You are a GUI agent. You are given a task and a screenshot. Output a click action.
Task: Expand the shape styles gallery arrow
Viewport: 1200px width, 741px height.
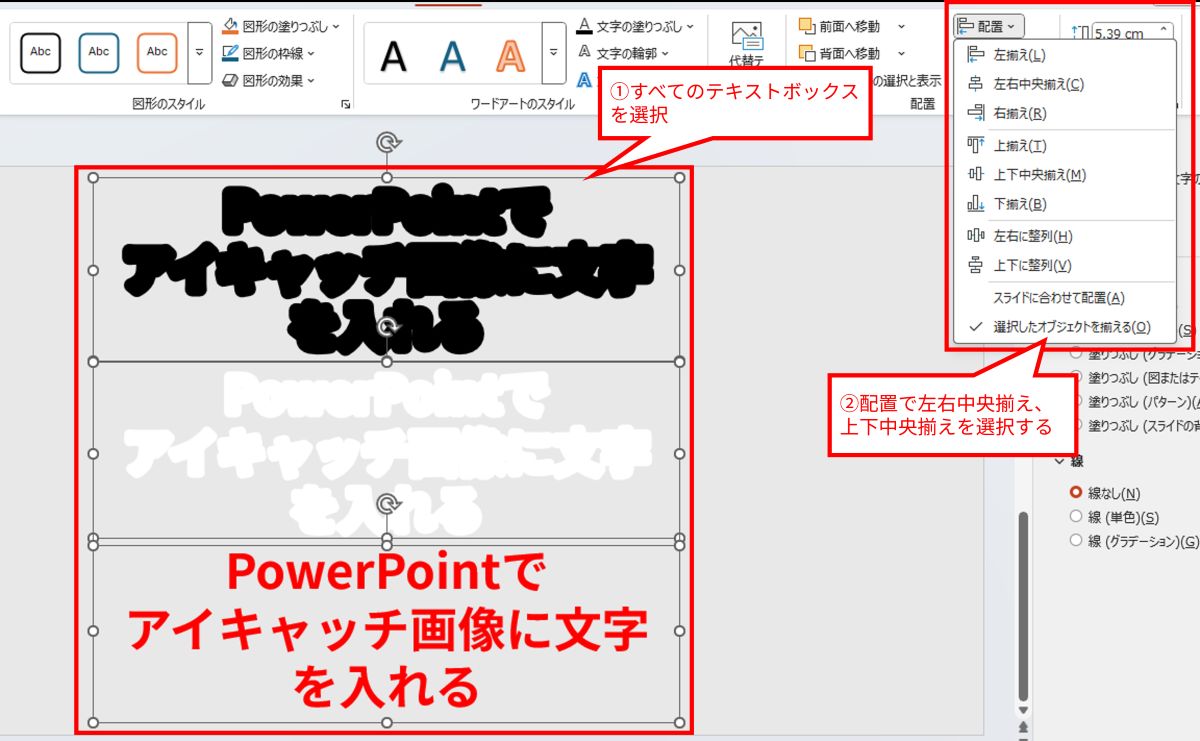(x=199, y=52)
